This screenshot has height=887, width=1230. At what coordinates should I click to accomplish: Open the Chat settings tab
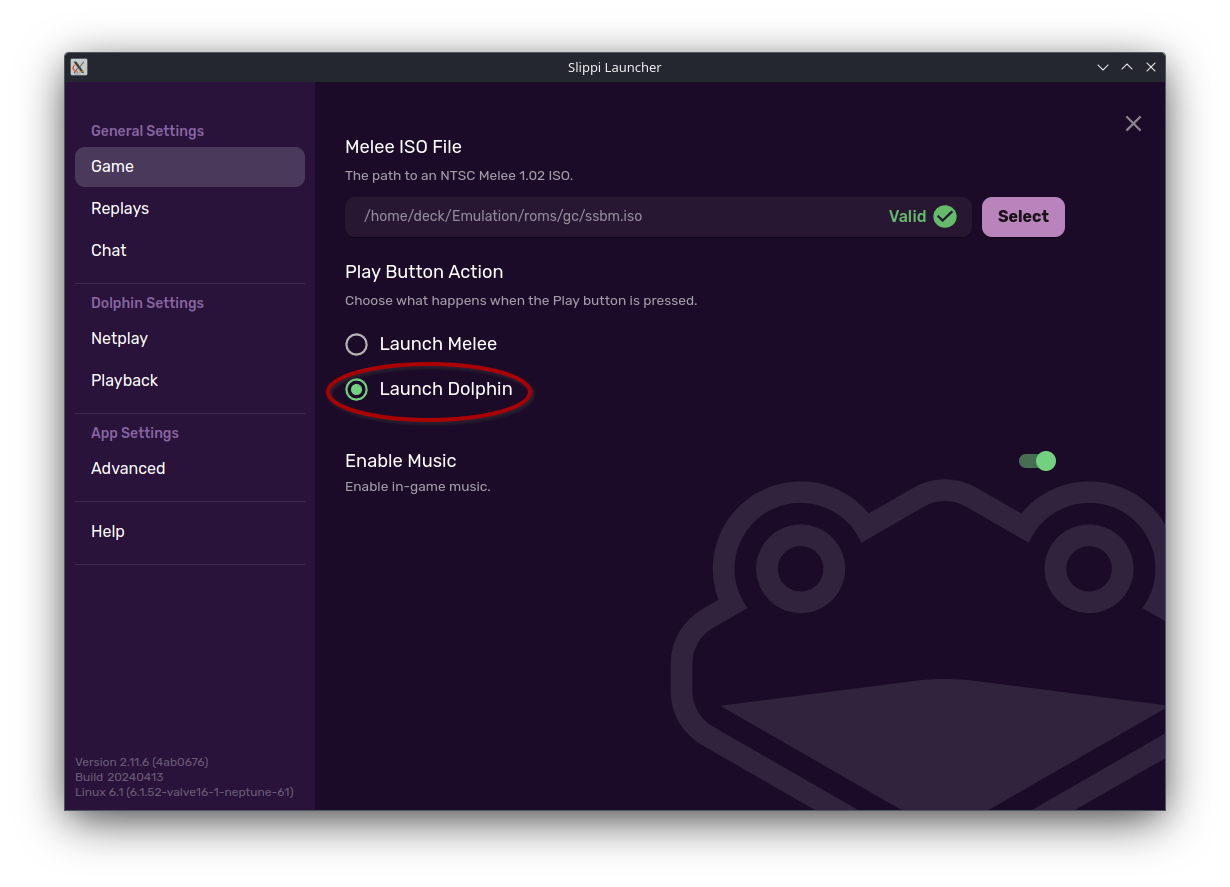[190, 251]
